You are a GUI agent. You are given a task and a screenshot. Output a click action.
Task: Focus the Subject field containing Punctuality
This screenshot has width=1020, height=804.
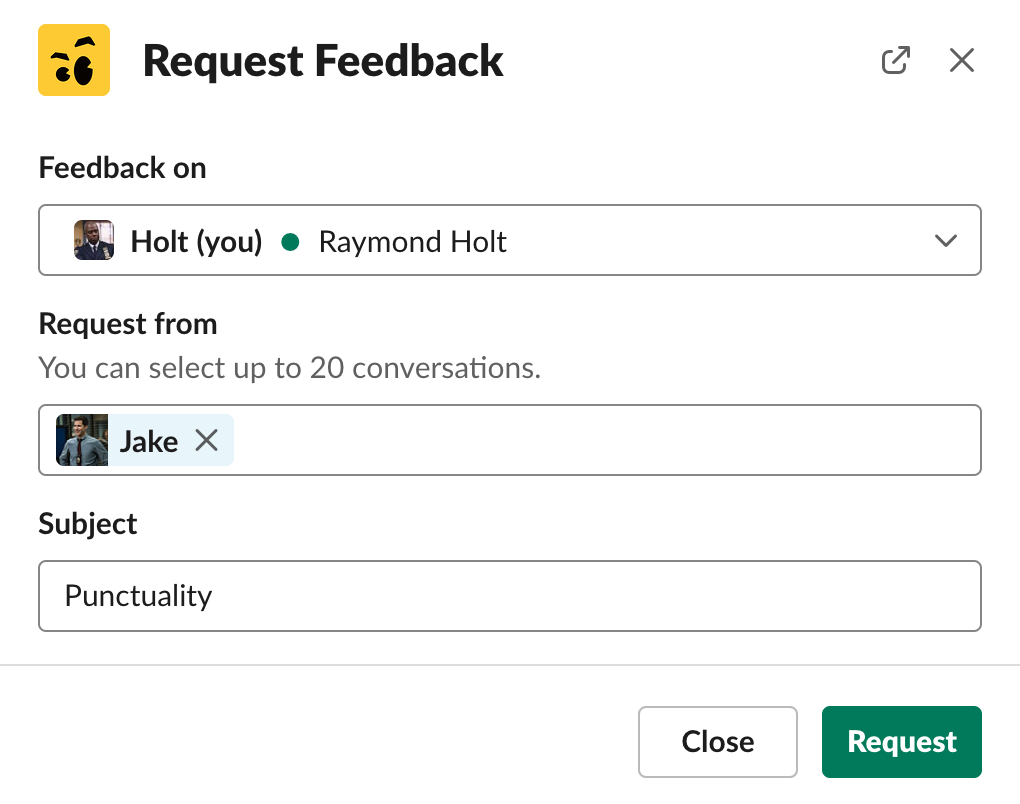click(509, 596)
